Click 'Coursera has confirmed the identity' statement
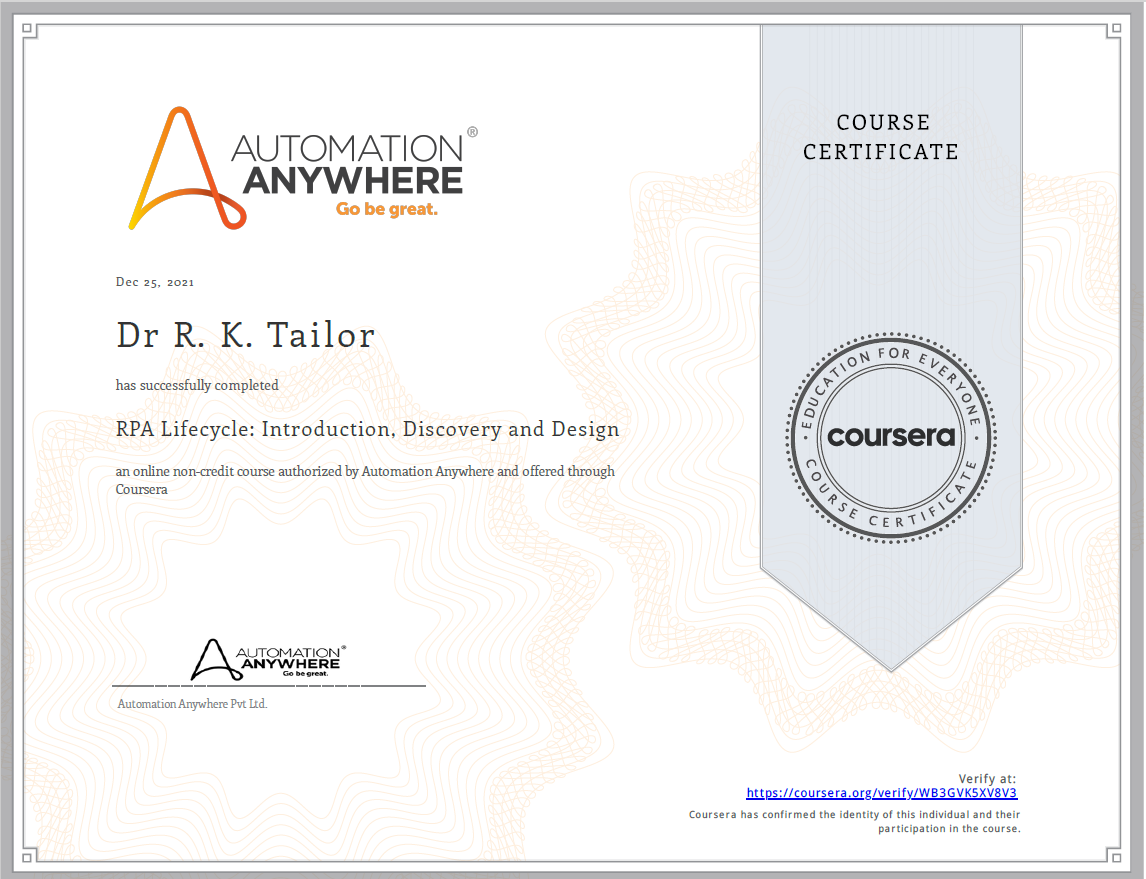Viewport: 1146px width, 879px height. [854, 821]
